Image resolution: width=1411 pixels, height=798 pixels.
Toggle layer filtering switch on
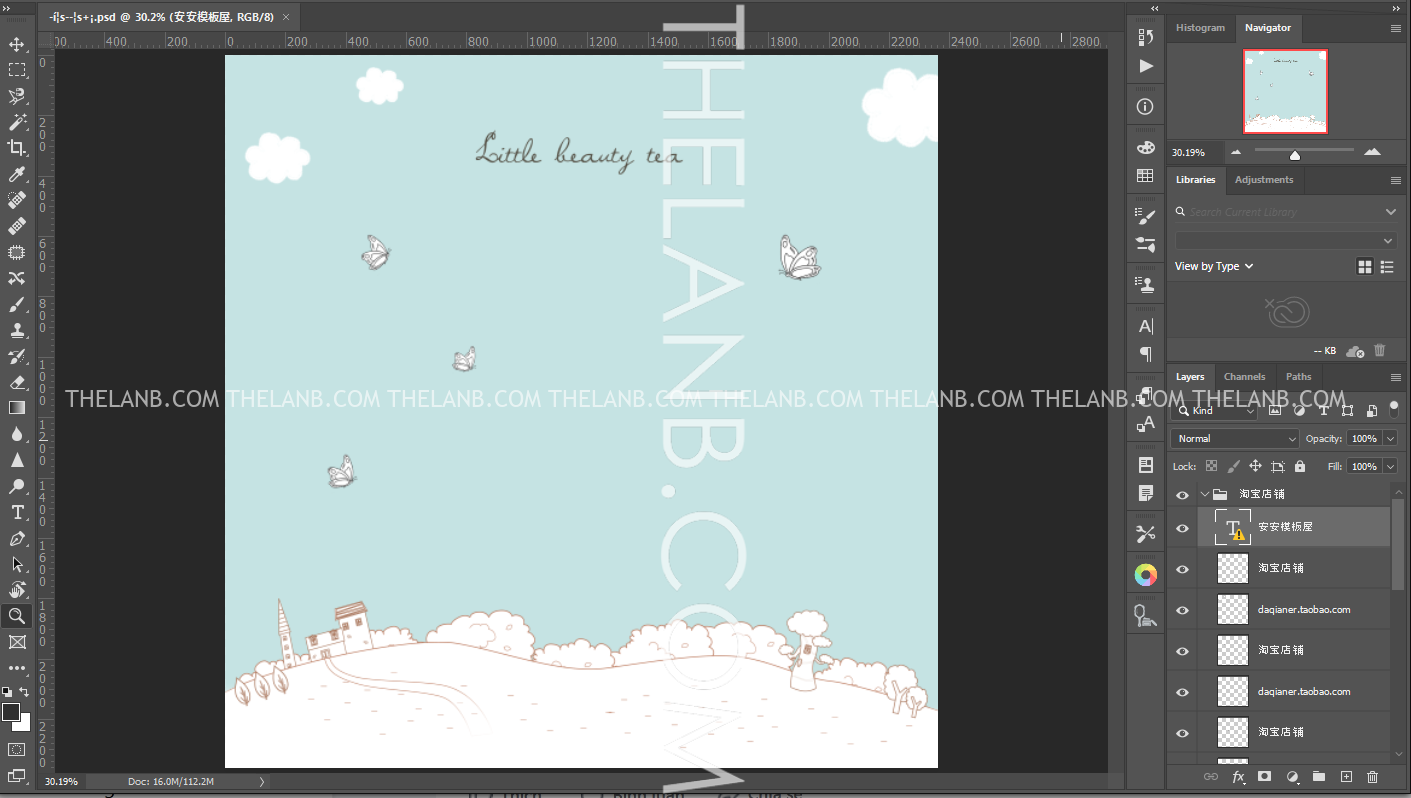[1394, 409]
